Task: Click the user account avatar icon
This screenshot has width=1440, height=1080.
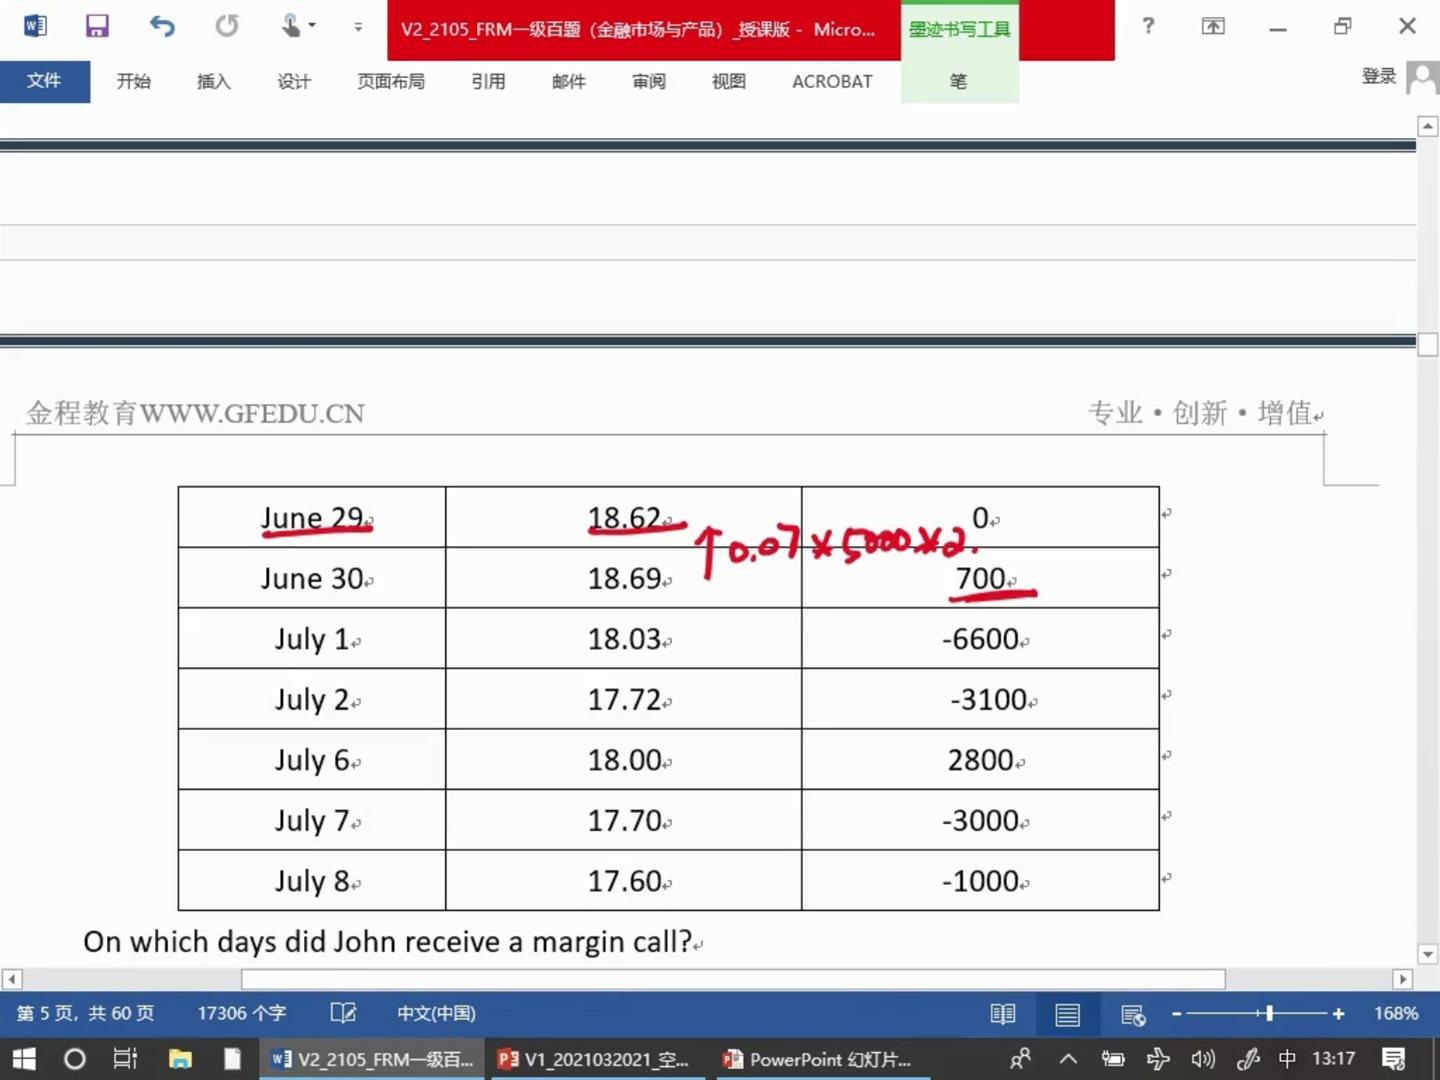Action: pos(1422,77)
